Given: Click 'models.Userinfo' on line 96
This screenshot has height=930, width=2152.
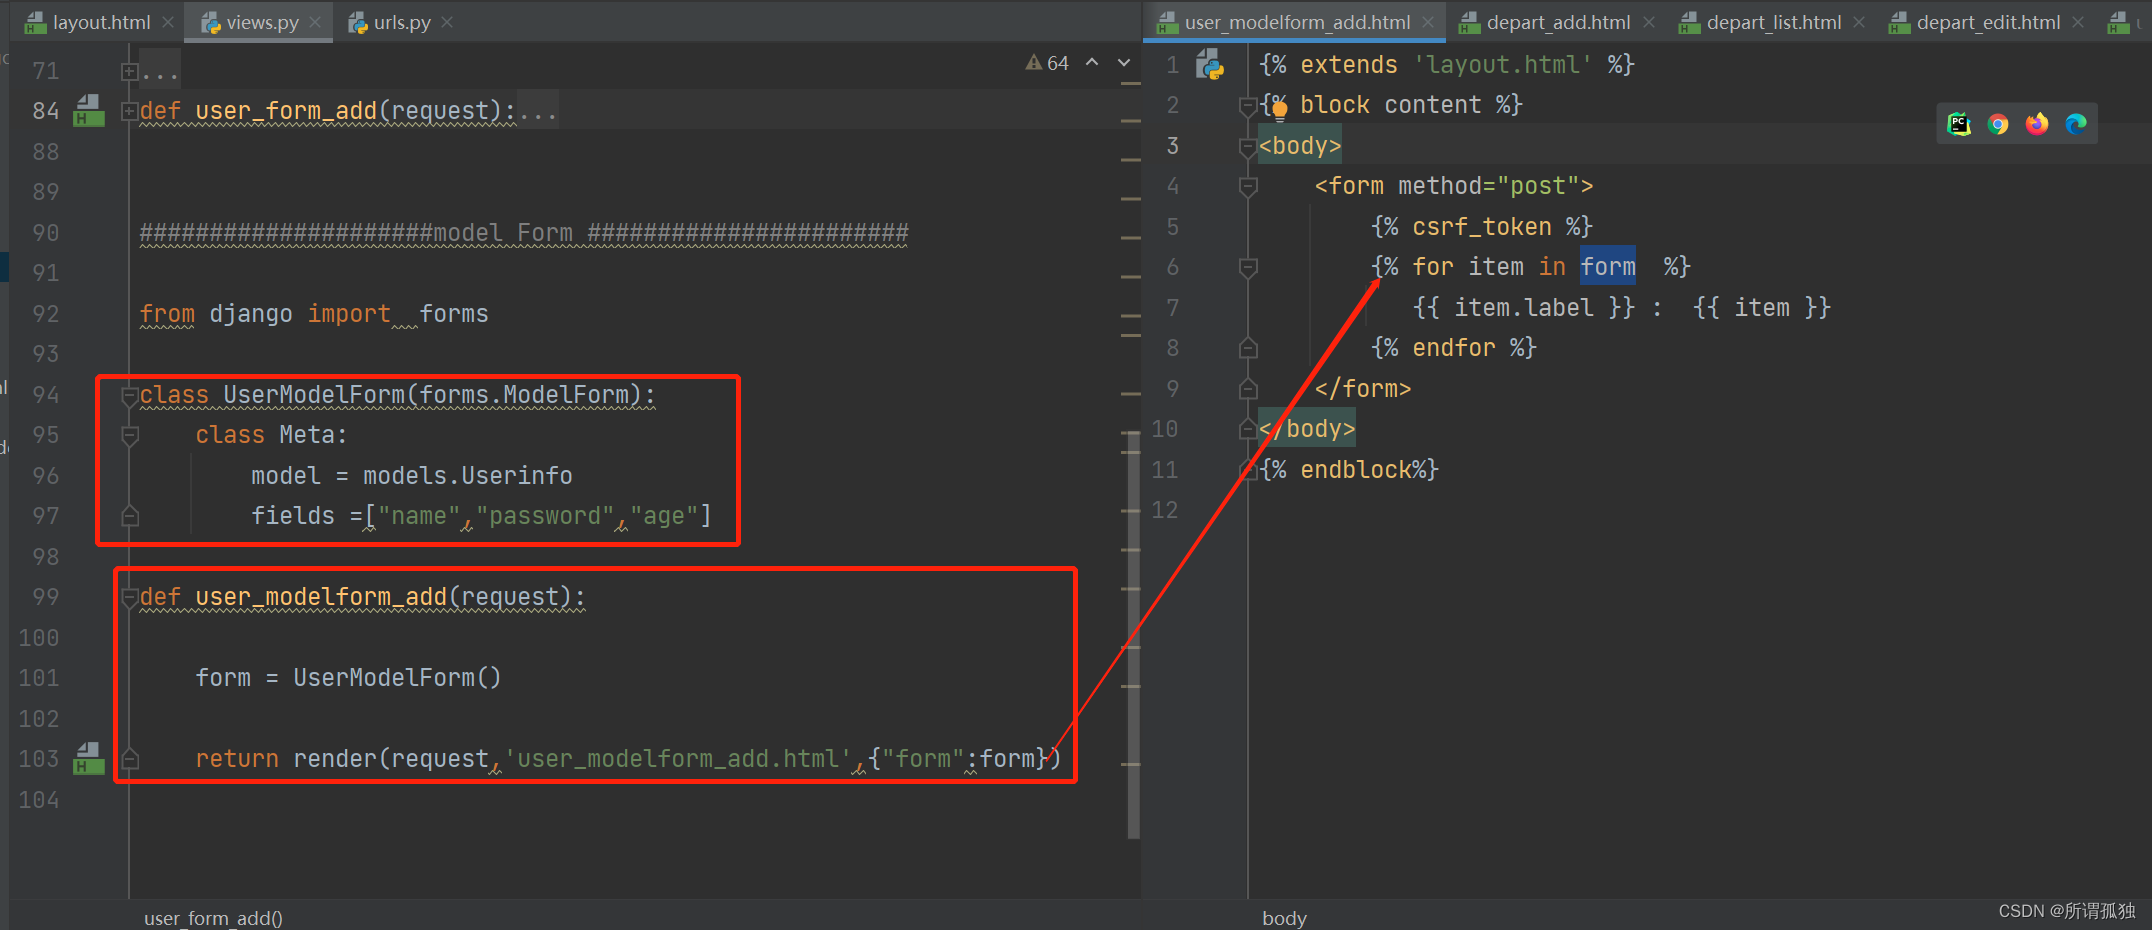Looking at the screenshot, I should pyautogui.click(x=468, y=476).
